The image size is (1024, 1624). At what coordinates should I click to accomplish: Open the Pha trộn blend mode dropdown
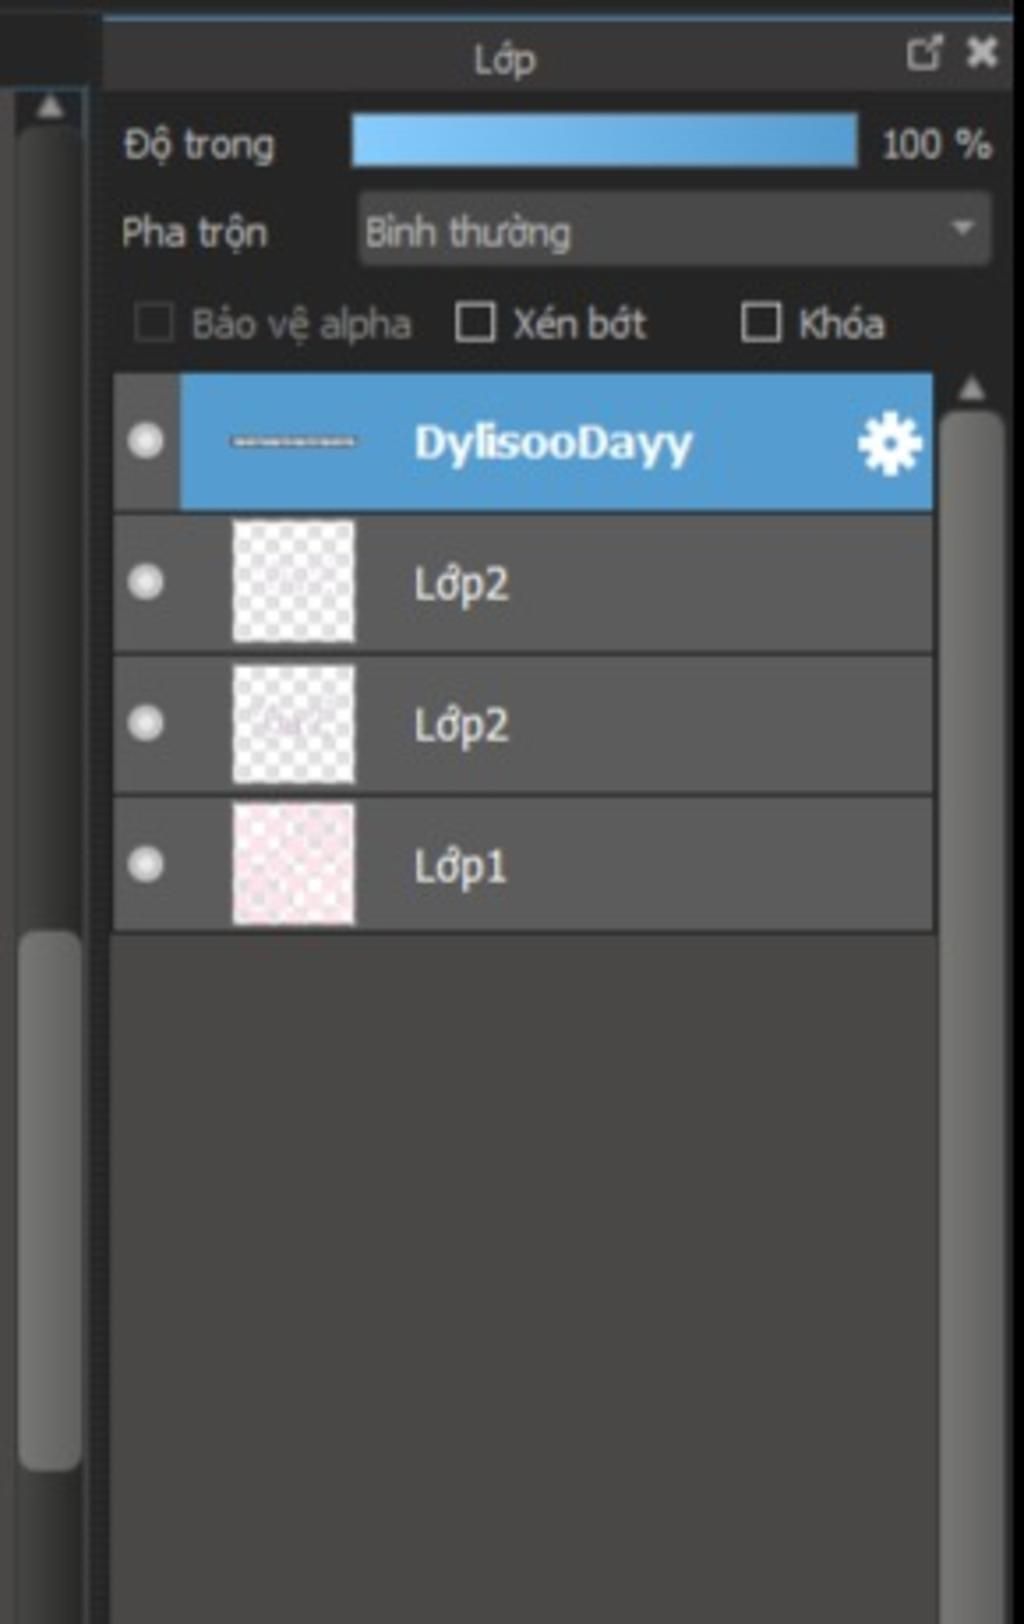pos(674,230)
